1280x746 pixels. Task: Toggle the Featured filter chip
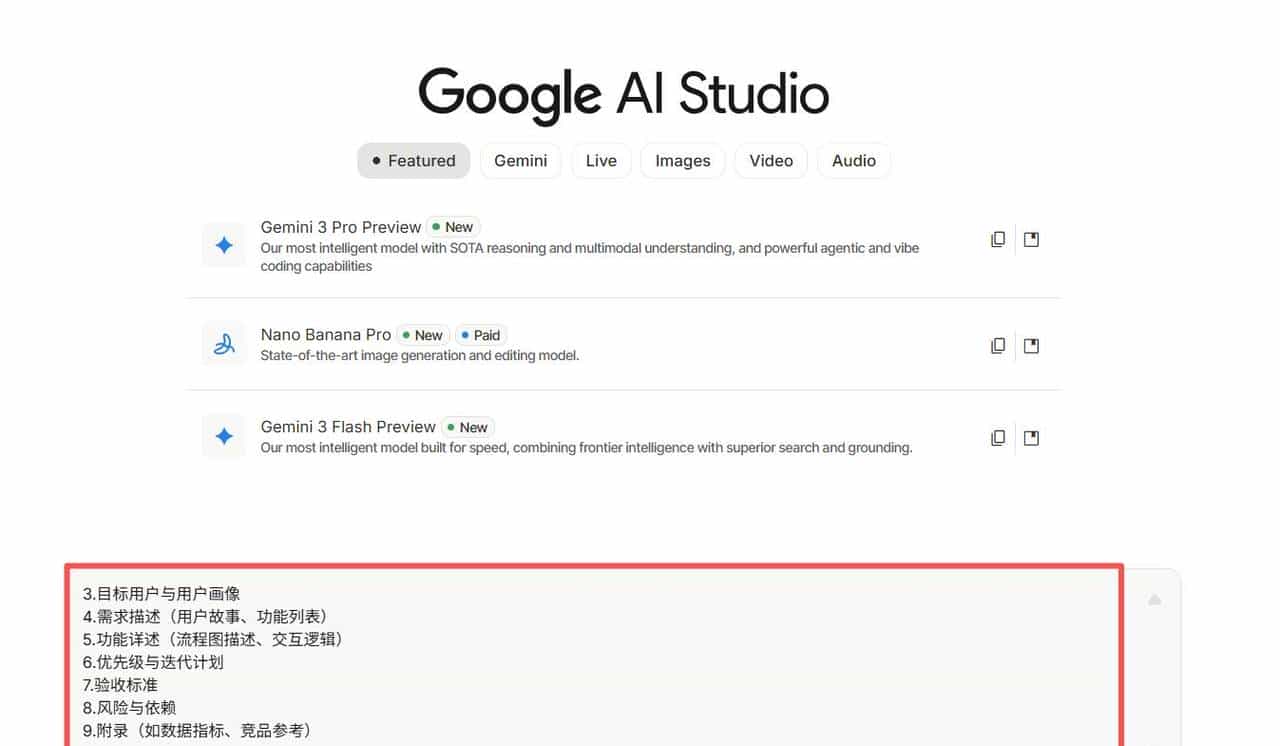tap(413, 160)
